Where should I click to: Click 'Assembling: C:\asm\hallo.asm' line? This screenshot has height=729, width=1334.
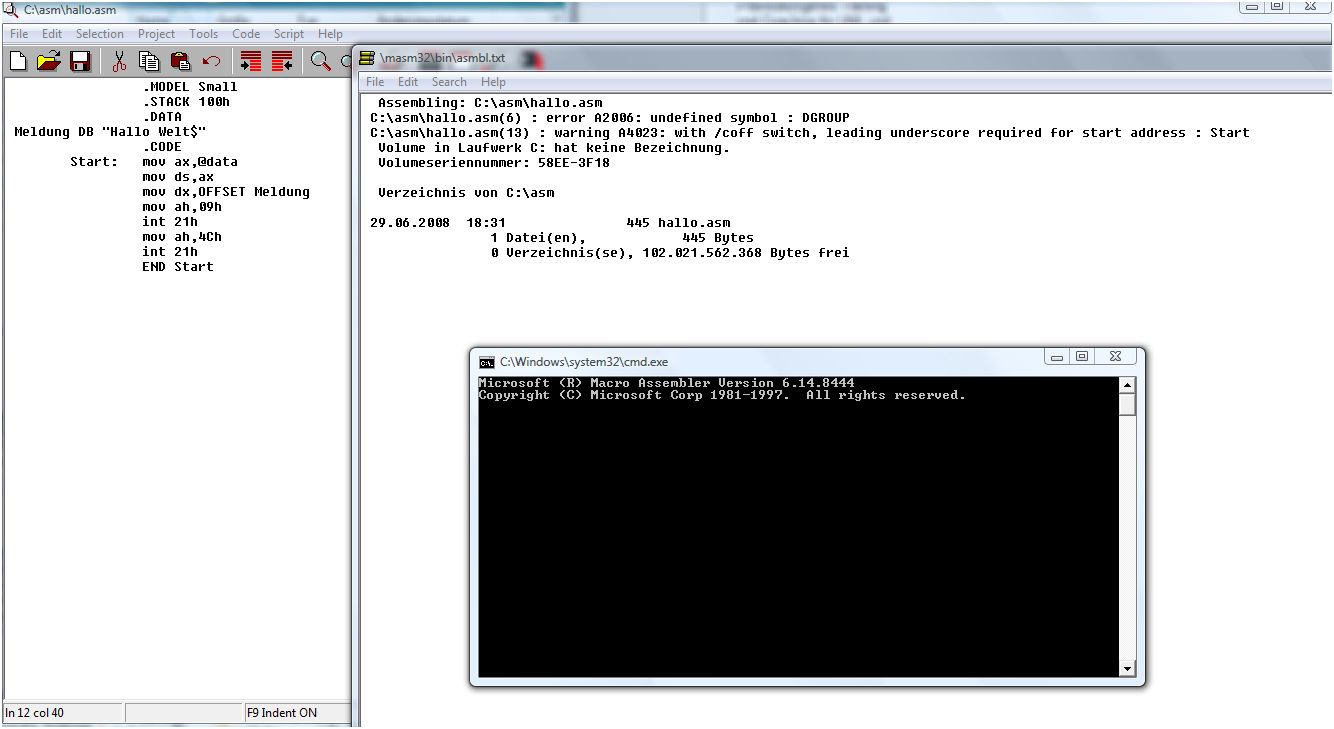point(490,102)
